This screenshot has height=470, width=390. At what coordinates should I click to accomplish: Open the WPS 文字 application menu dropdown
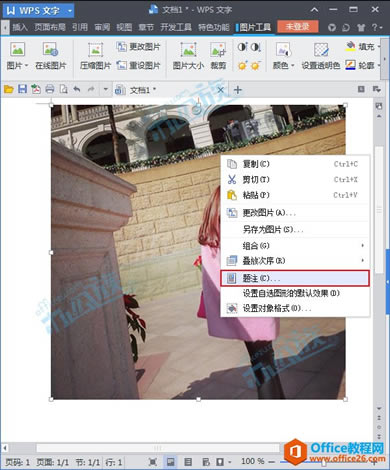69,10
